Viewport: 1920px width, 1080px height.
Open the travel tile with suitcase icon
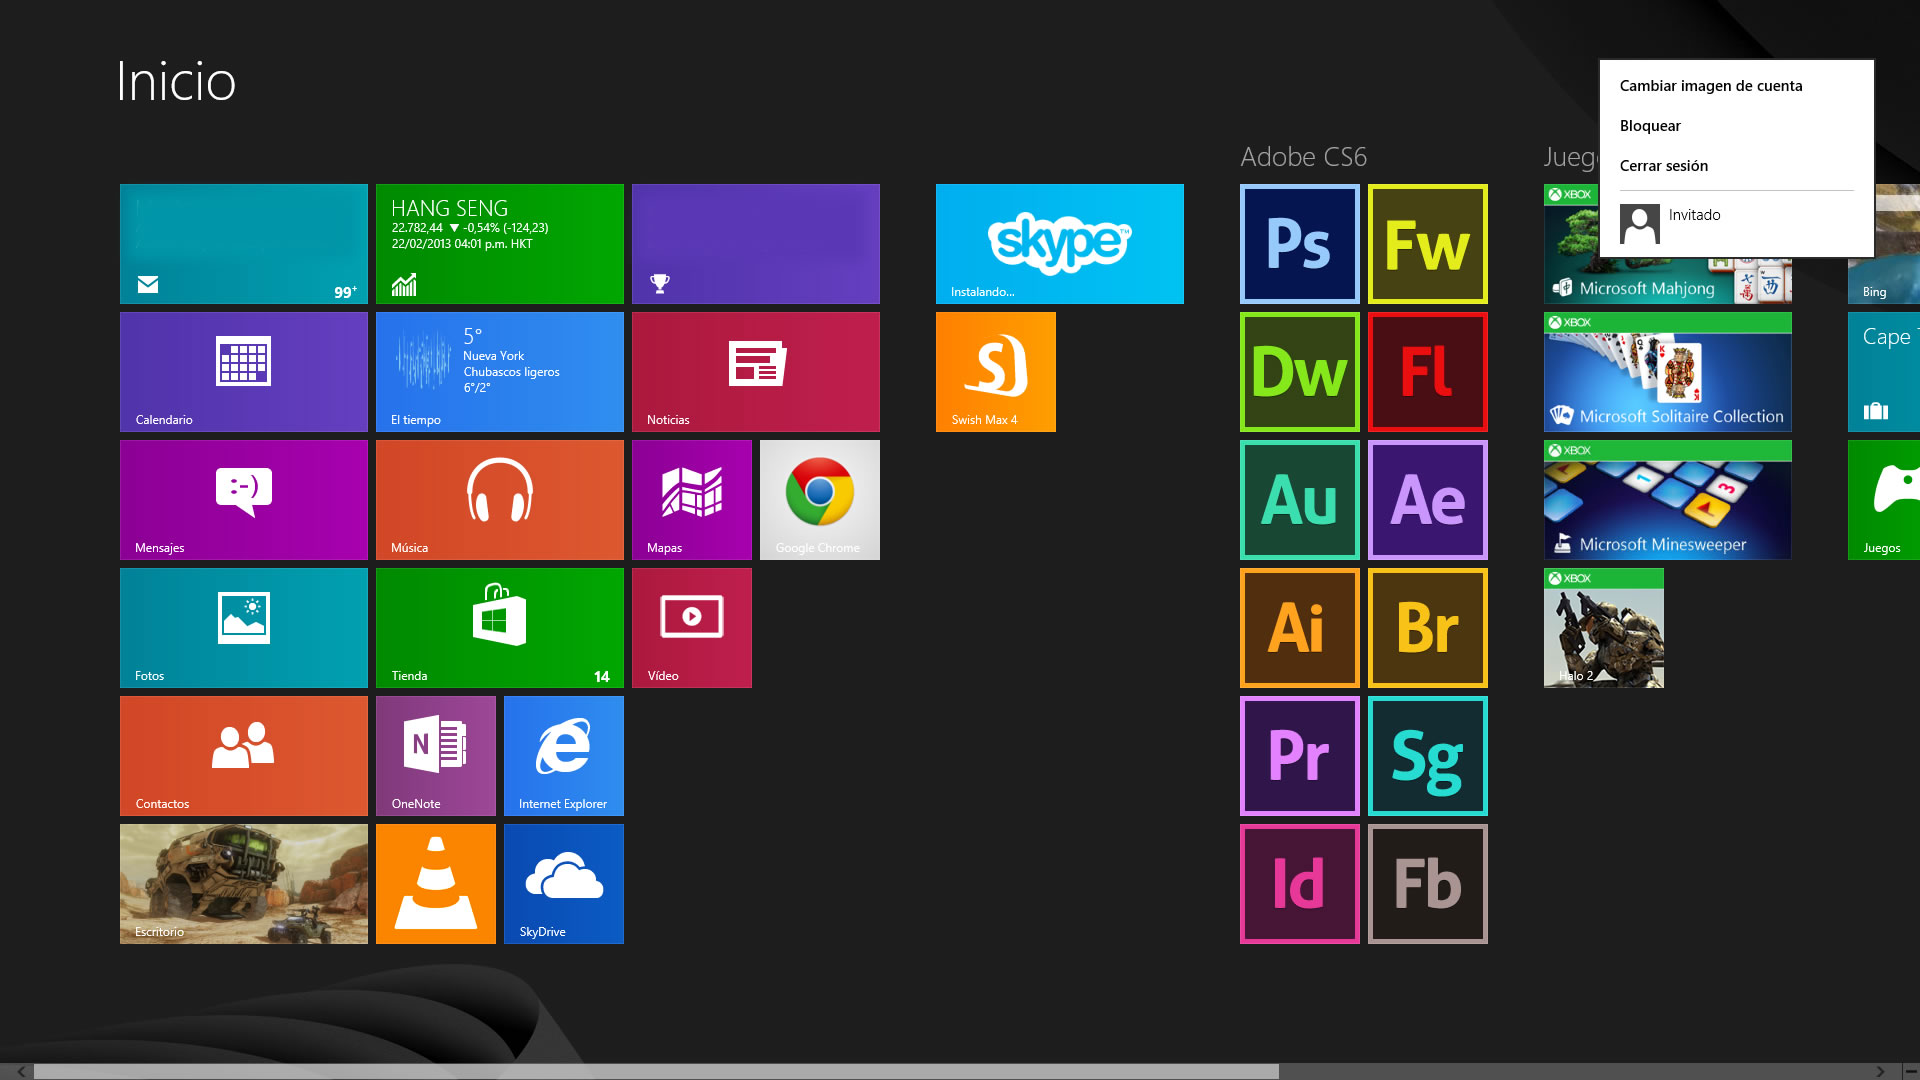pos(1884,372)
